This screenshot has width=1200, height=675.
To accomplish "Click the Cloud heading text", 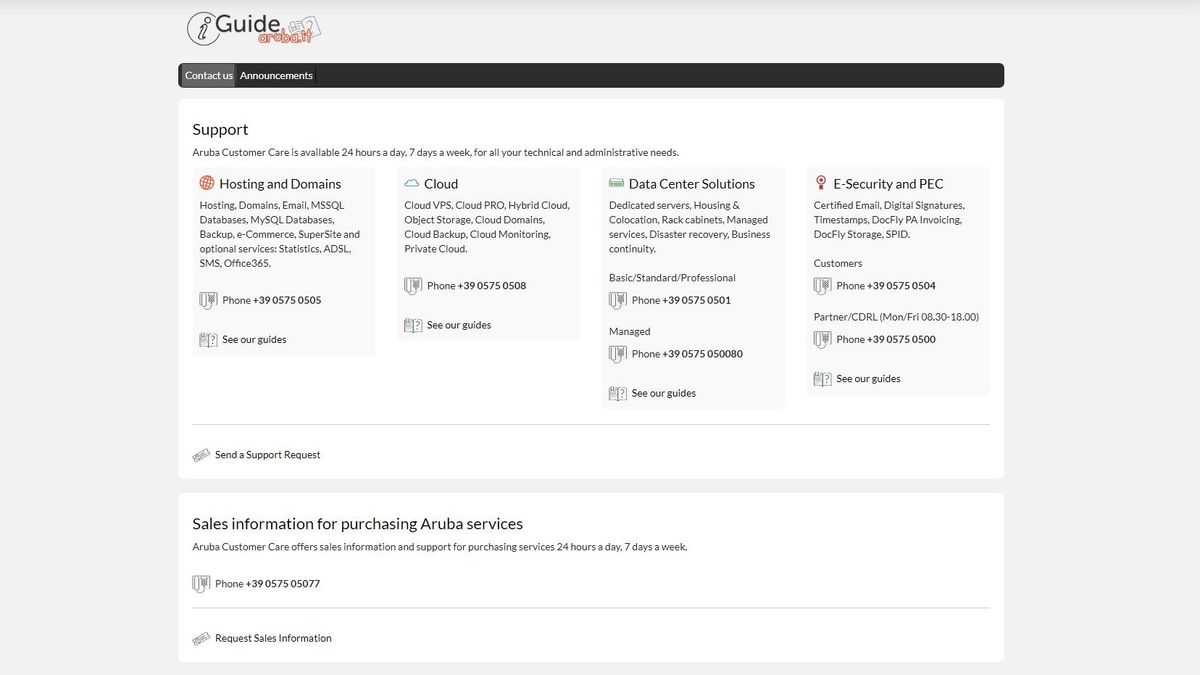I will pos(441,184).
